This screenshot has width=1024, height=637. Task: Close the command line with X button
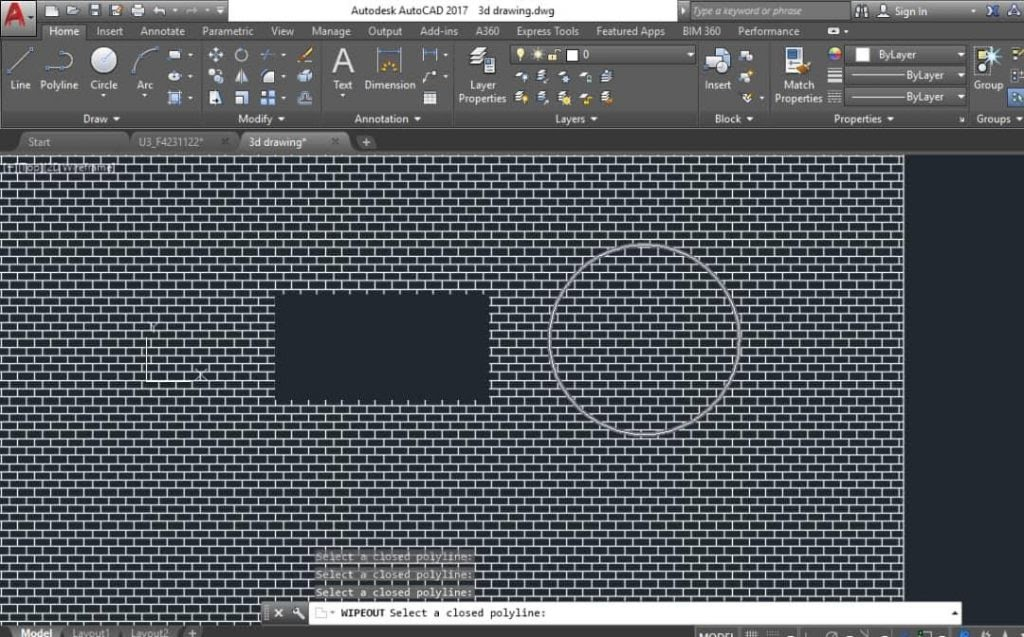pos(279,613)
